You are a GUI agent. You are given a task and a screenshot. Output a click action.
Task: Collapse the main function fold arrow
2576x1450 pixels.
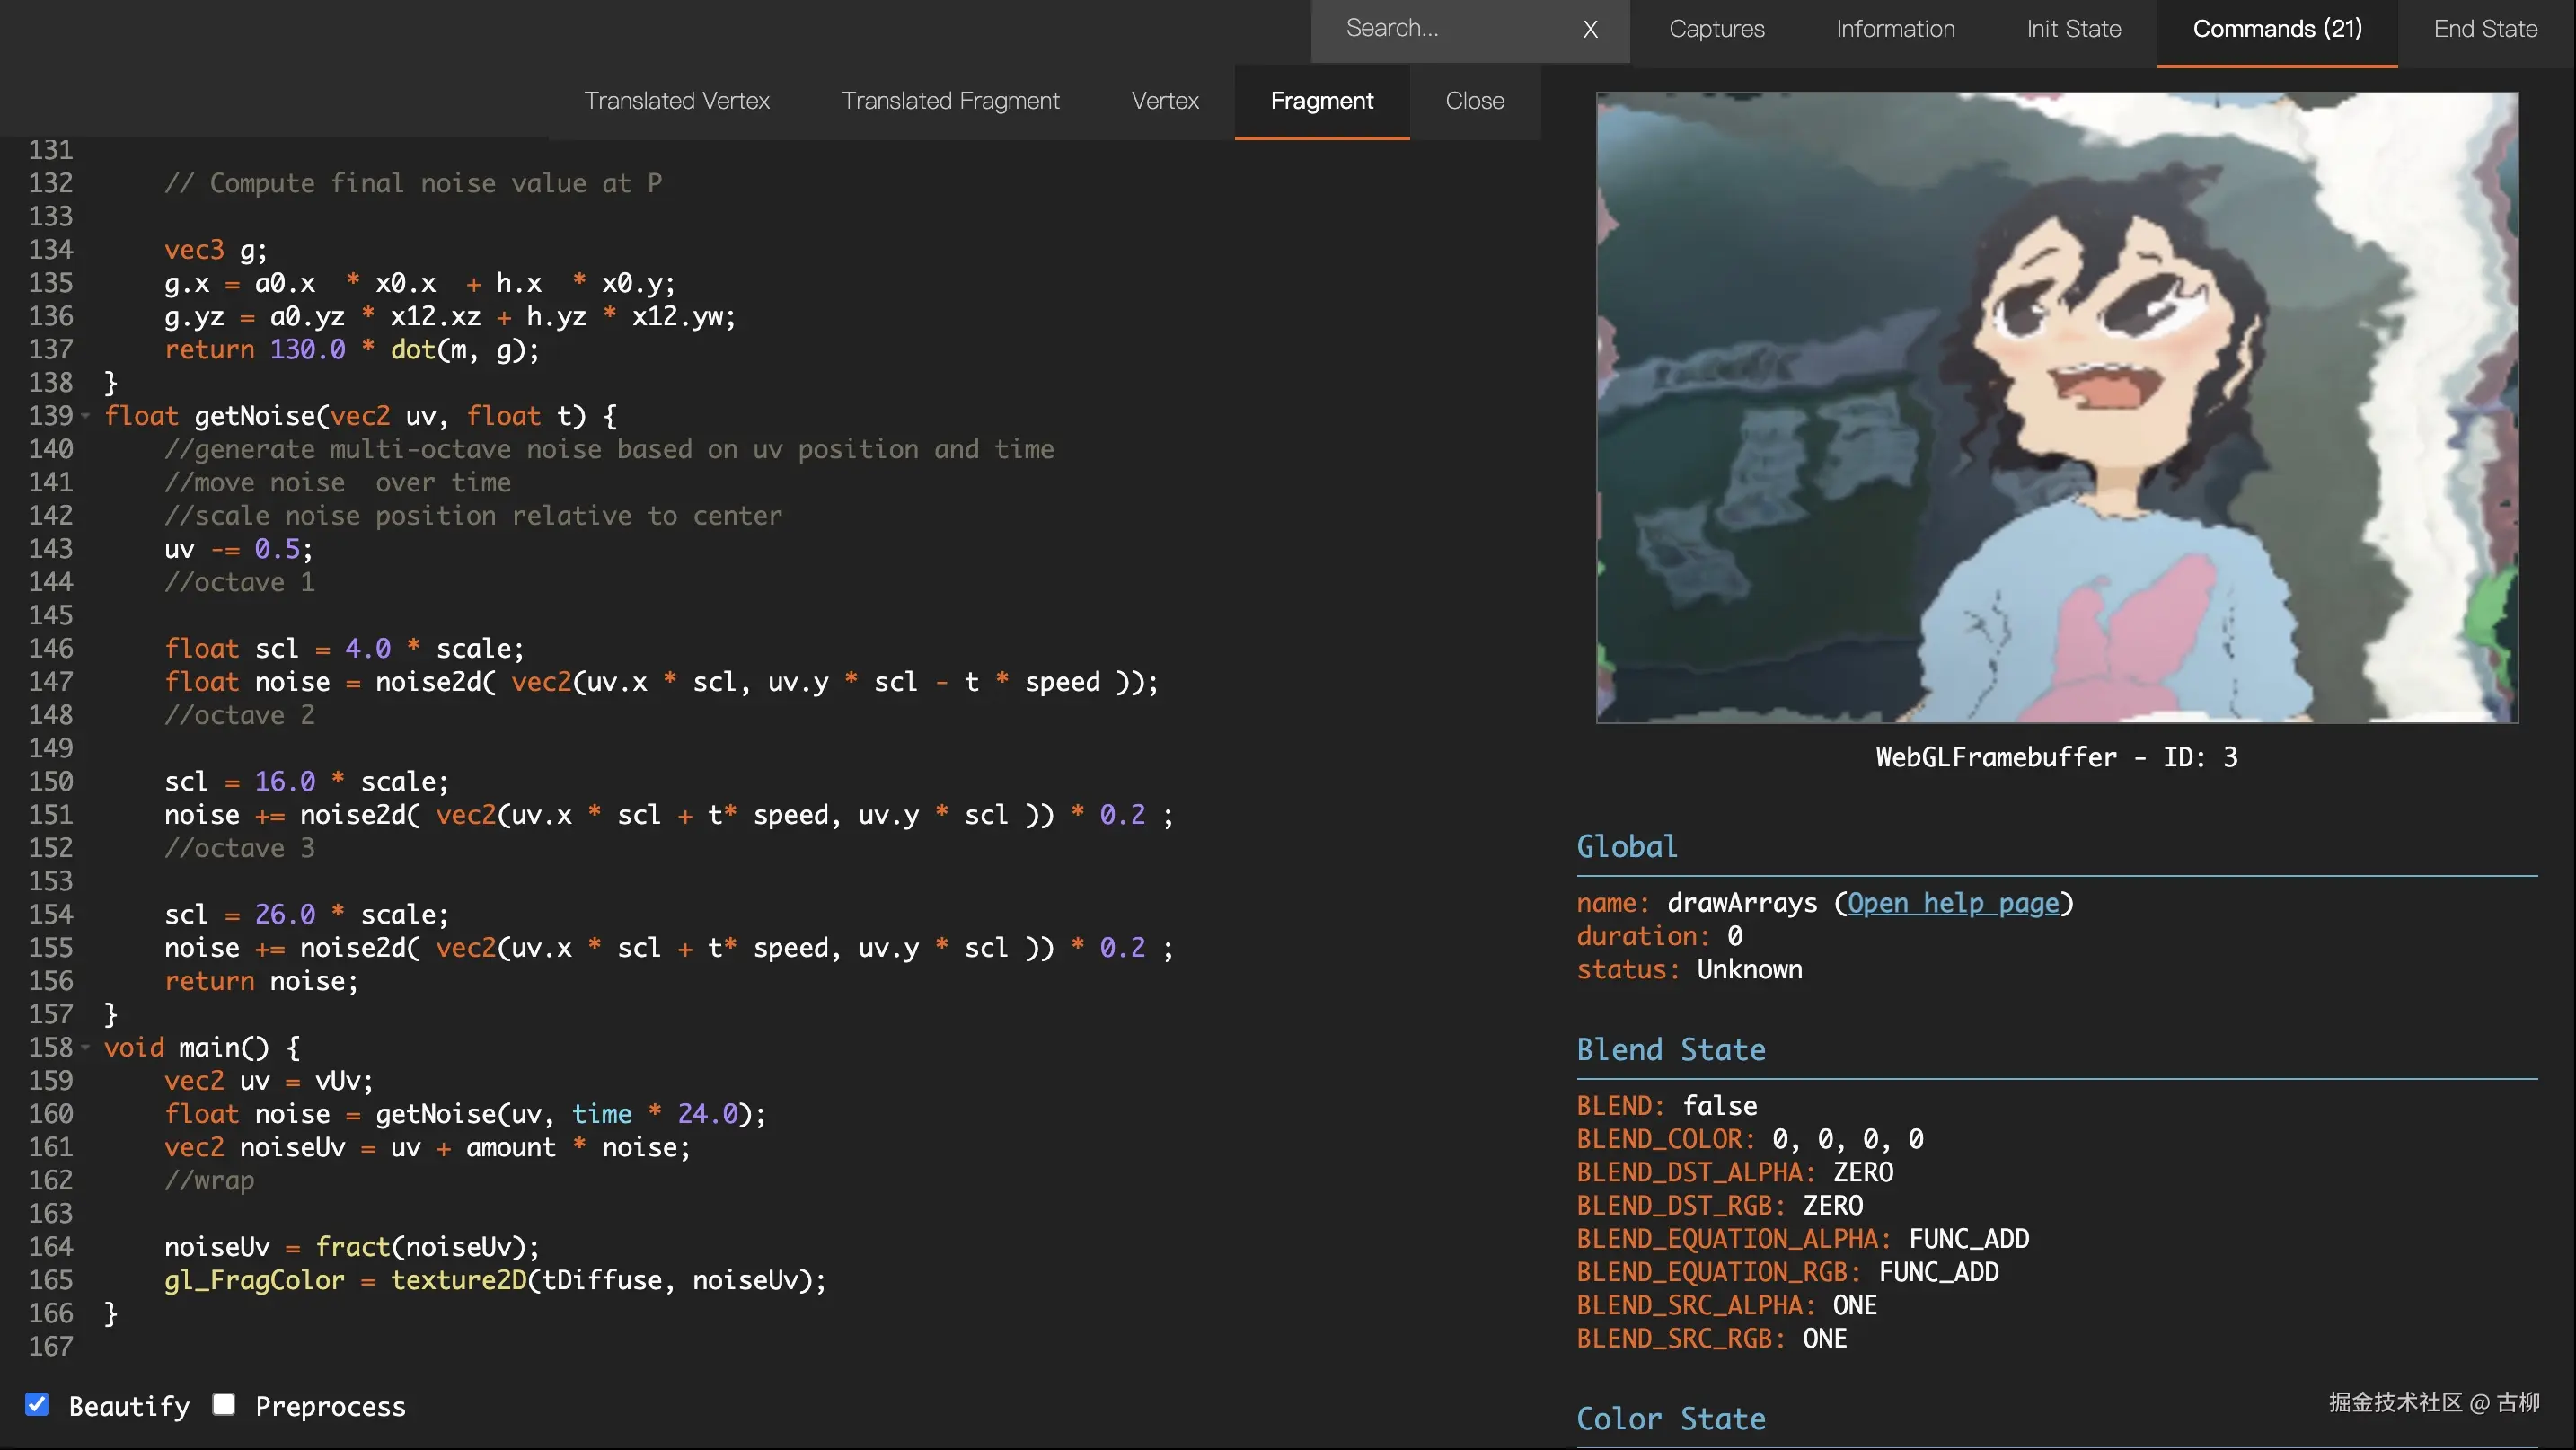point(86,1047)
